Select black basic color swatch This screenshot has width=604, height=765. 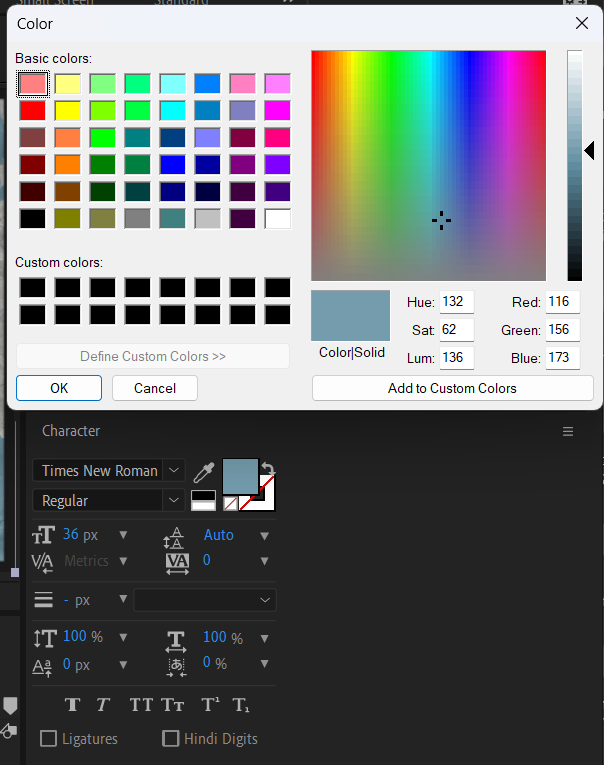[33, 219]
